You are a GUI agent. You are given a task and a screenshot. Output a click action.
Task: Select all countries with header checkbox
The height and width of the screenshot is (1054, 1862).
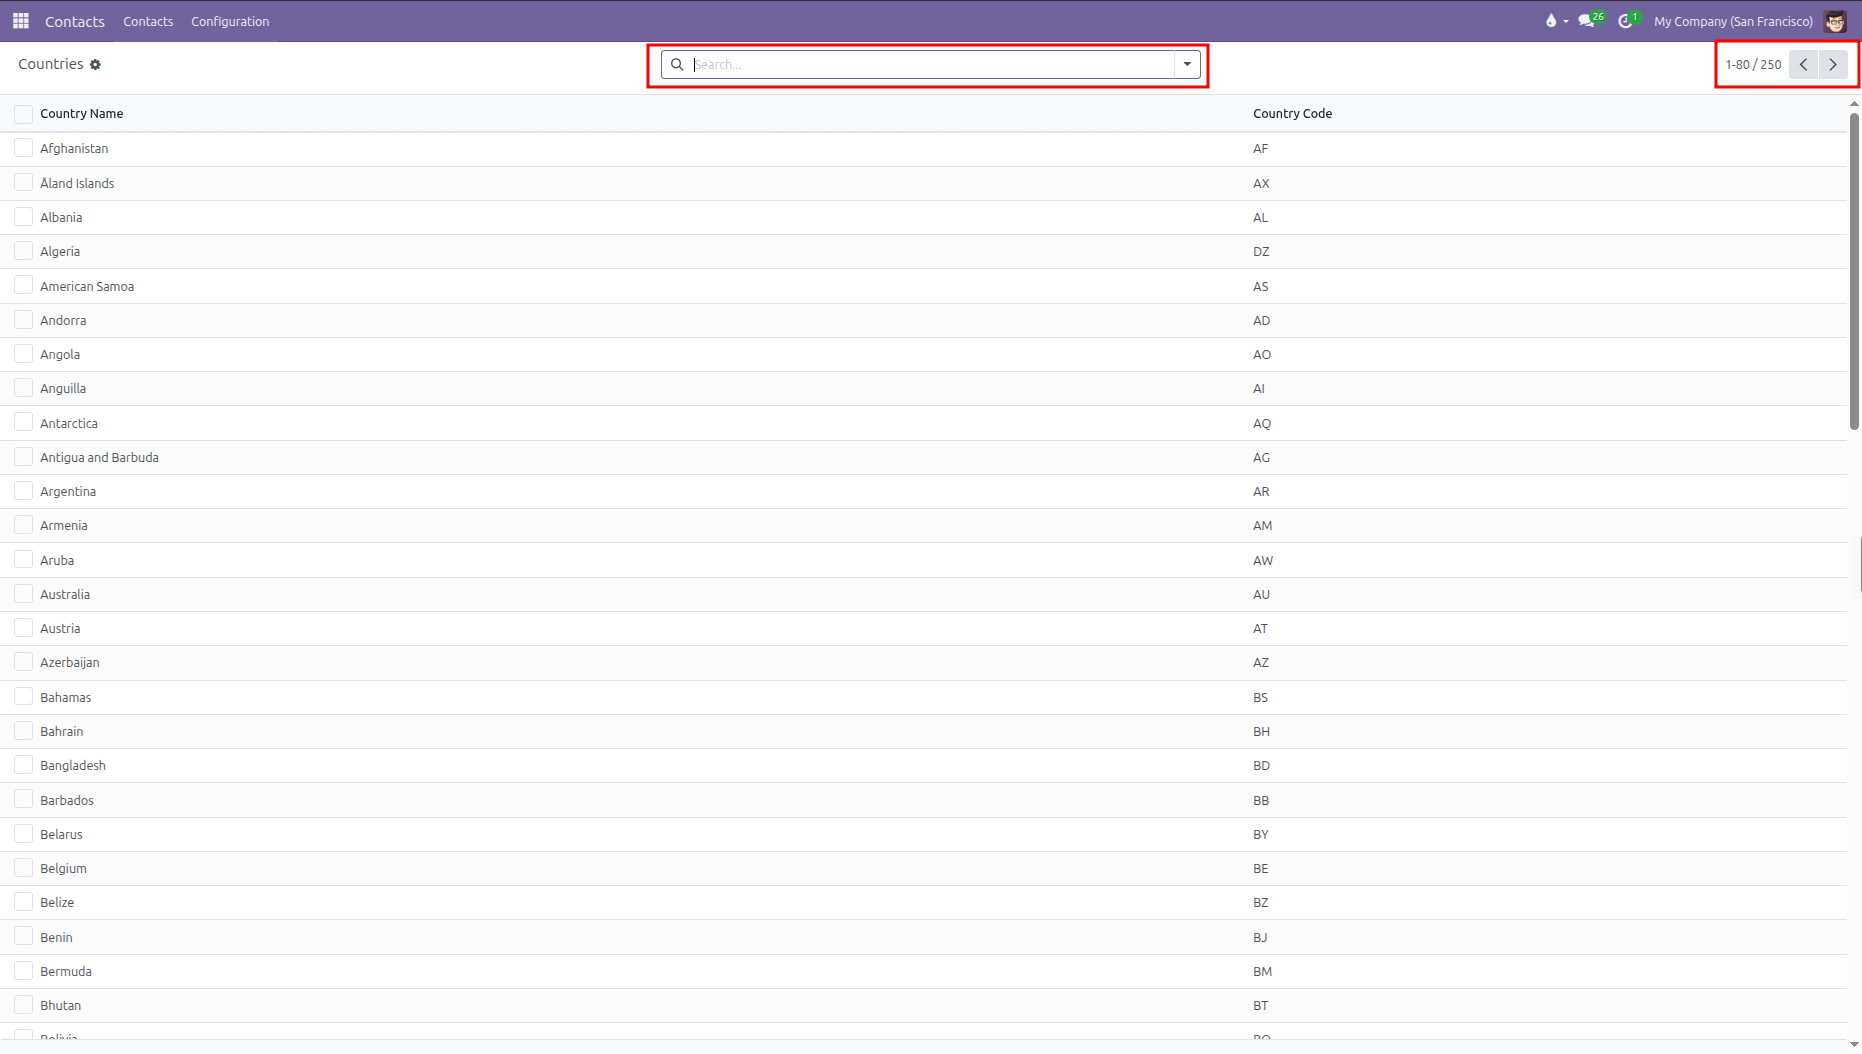[23, 114]
